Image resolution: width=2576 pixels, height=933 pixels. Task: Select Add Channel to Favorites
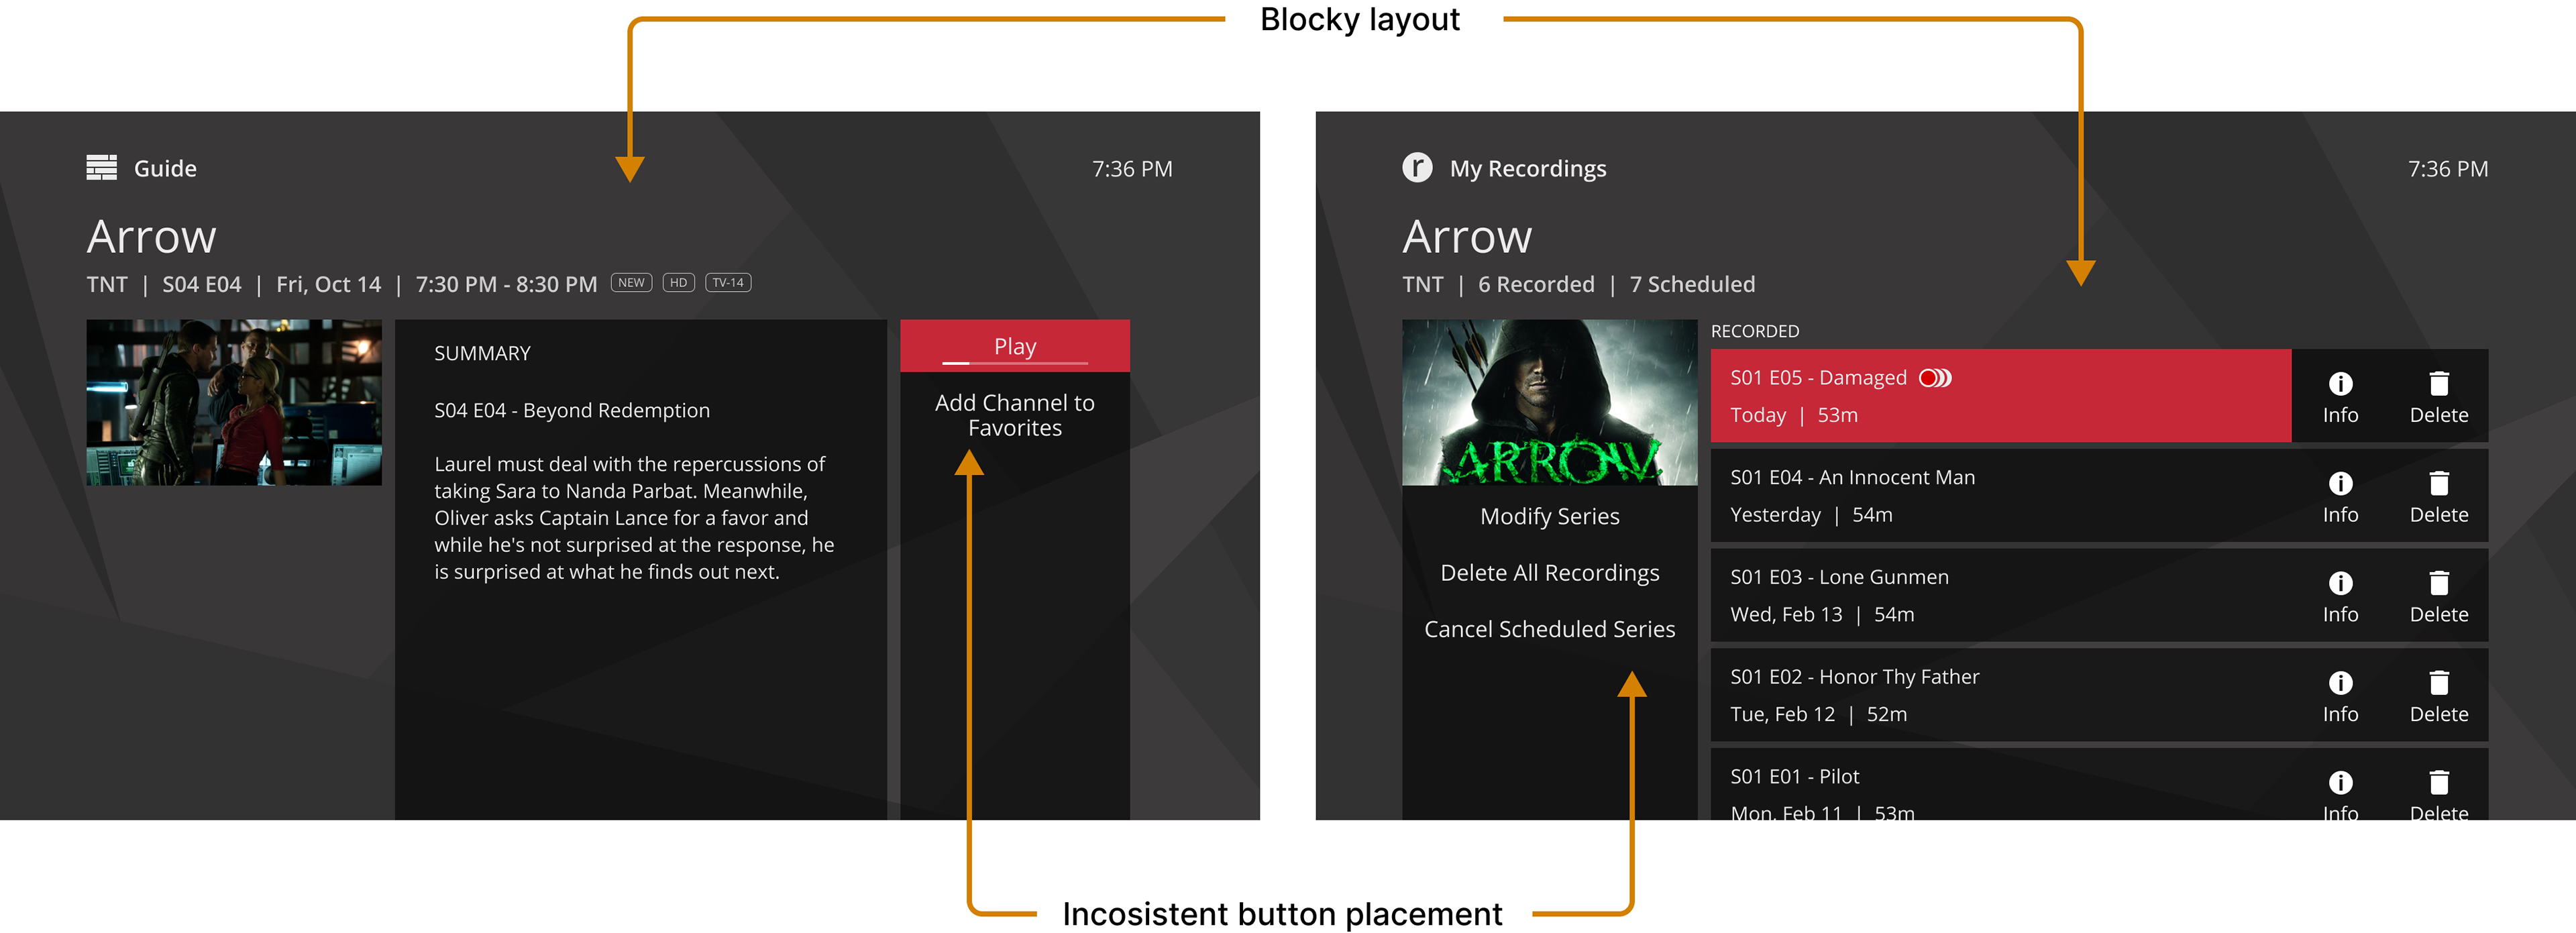pyautogui.click(x=1015, y=415)
